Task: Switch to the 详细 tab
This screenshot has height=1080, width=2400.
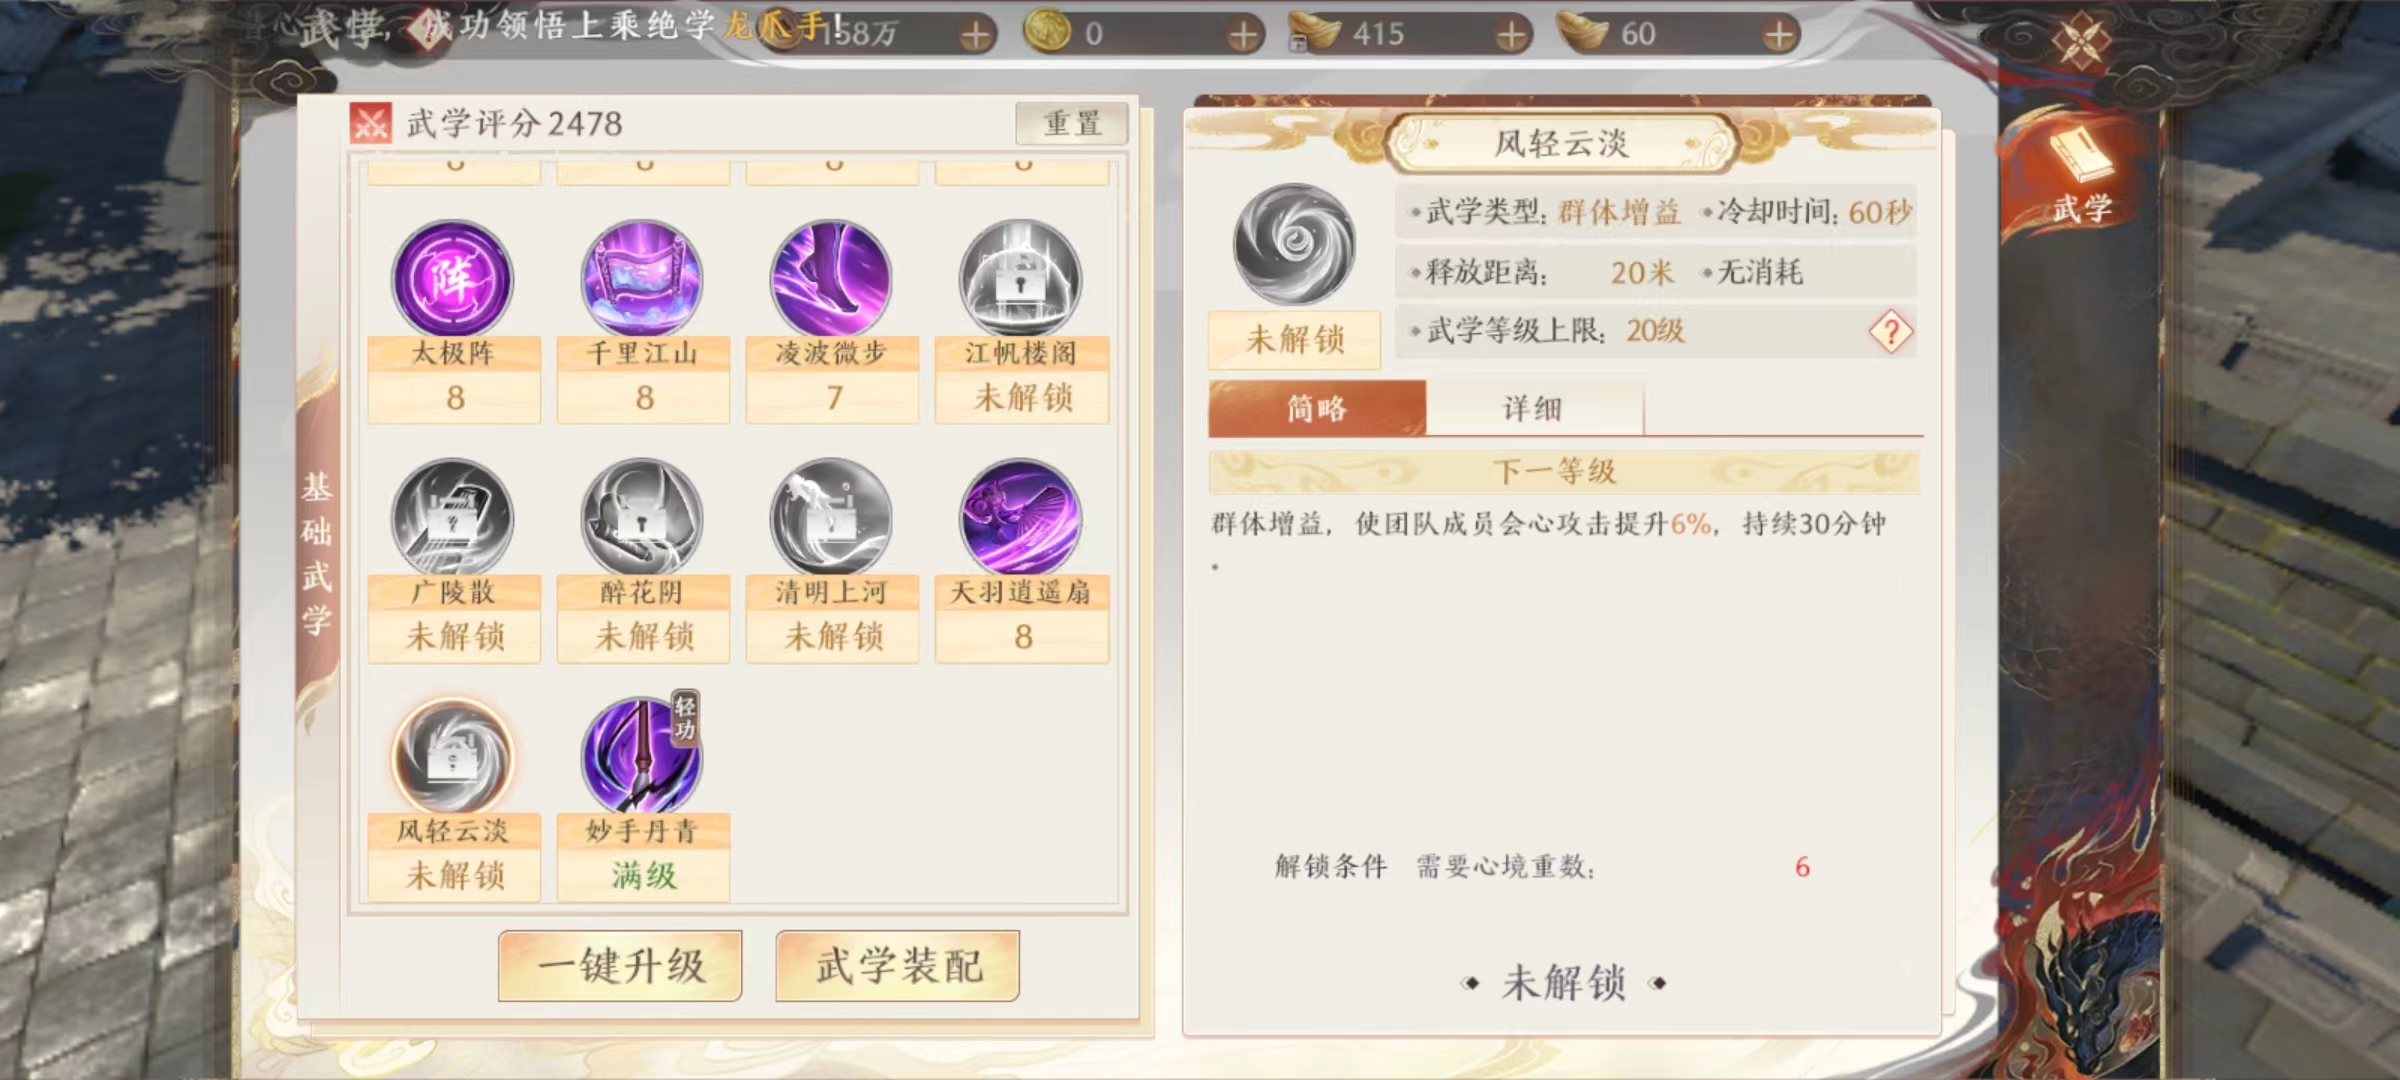Action: (1533, 408)
